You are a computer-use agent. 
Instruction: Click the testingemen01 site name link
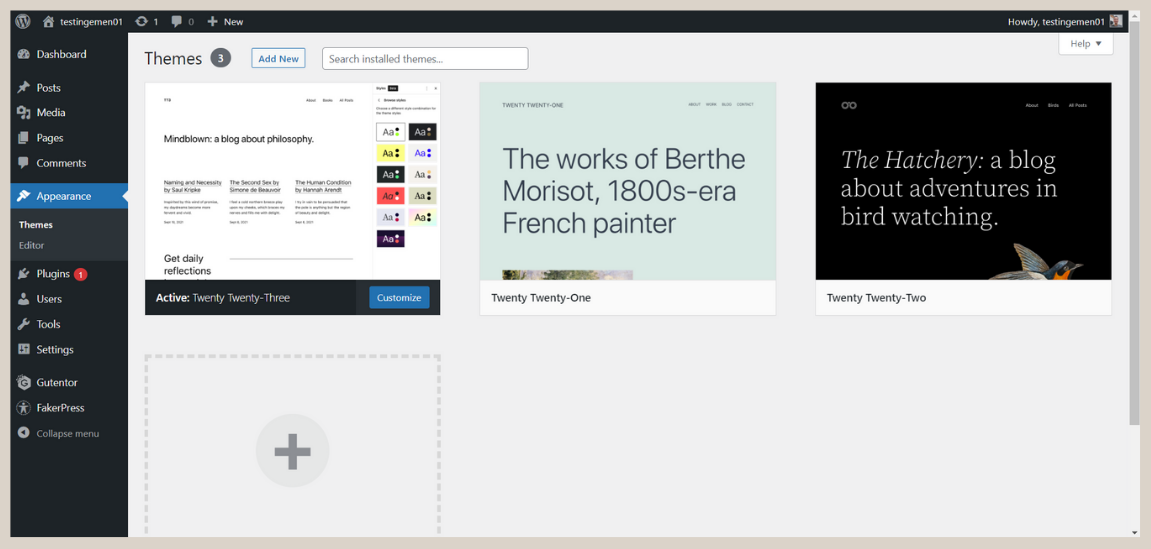coord(91,21)
